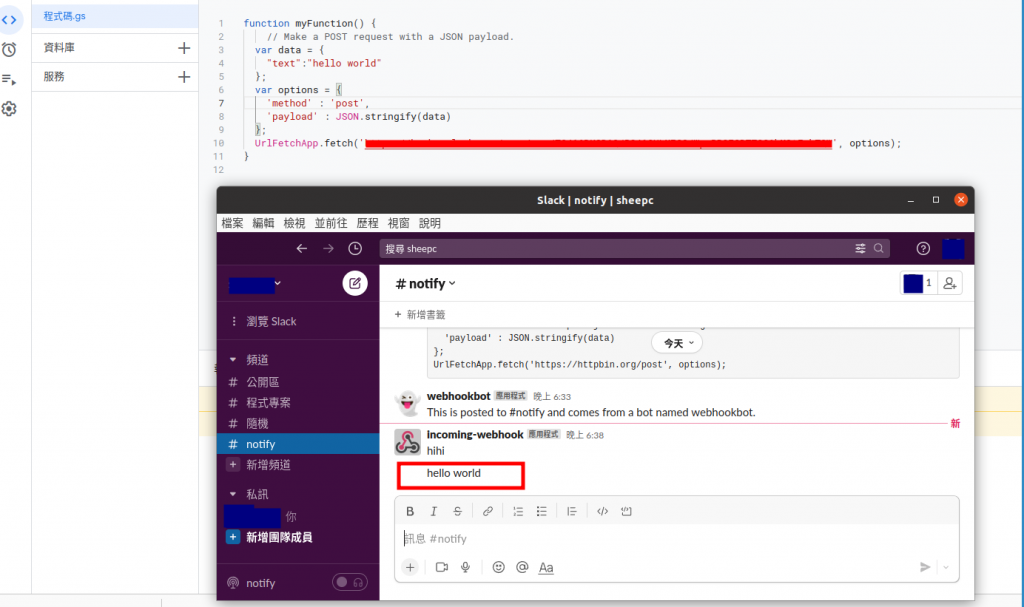Mention someone with the @ icon
1024x607 pixels.
pos(522,567)
